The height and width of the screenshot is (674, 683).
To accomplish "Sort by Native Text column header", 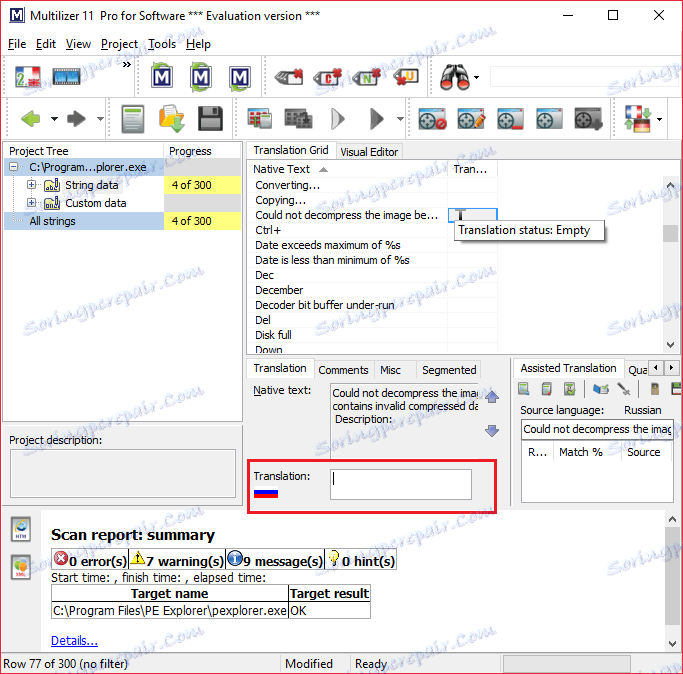I will click(347, 169).
